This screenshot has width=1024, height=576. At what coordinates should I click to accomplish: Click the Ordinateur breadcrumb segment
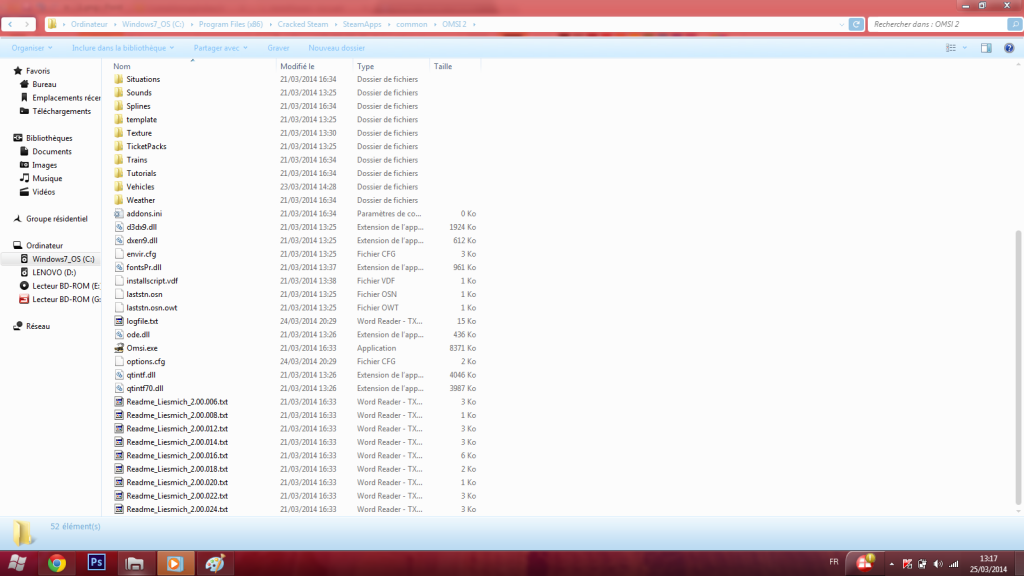[89, 24]
